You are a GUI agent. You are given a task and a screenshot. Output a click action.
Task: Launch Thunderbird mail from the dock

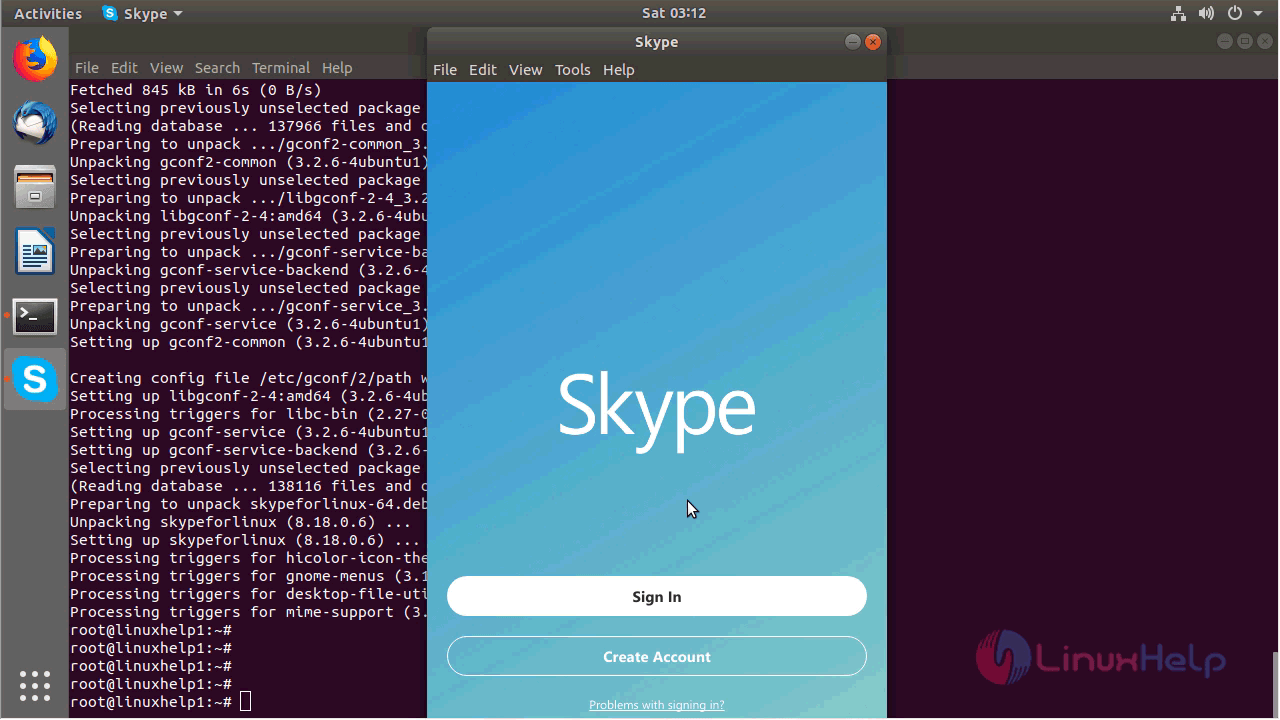tap(35, 123)
